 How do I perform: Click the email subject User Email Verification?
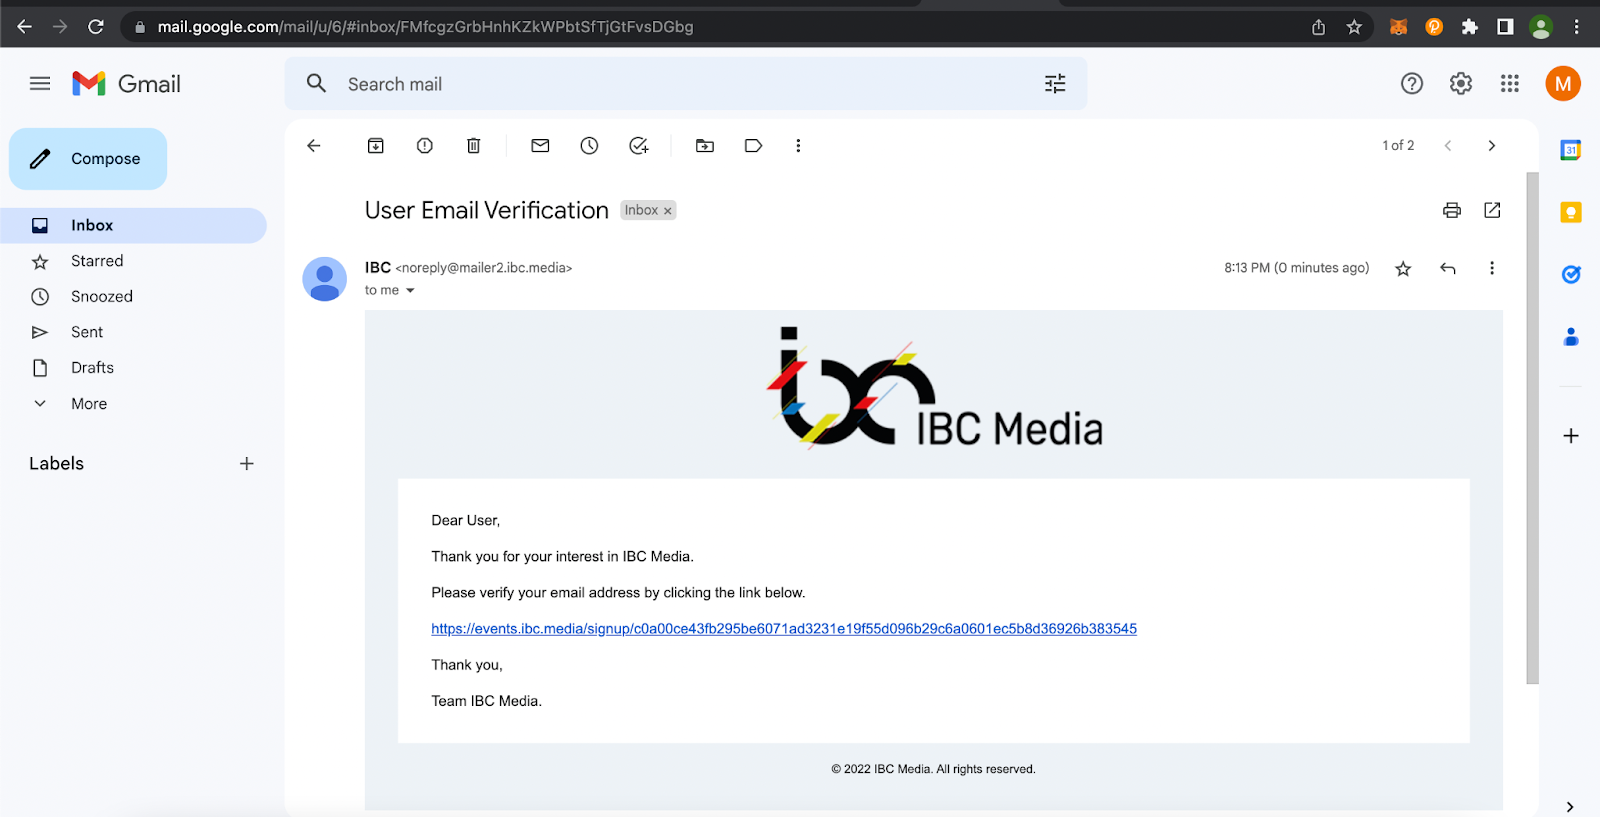click(487, 211)
